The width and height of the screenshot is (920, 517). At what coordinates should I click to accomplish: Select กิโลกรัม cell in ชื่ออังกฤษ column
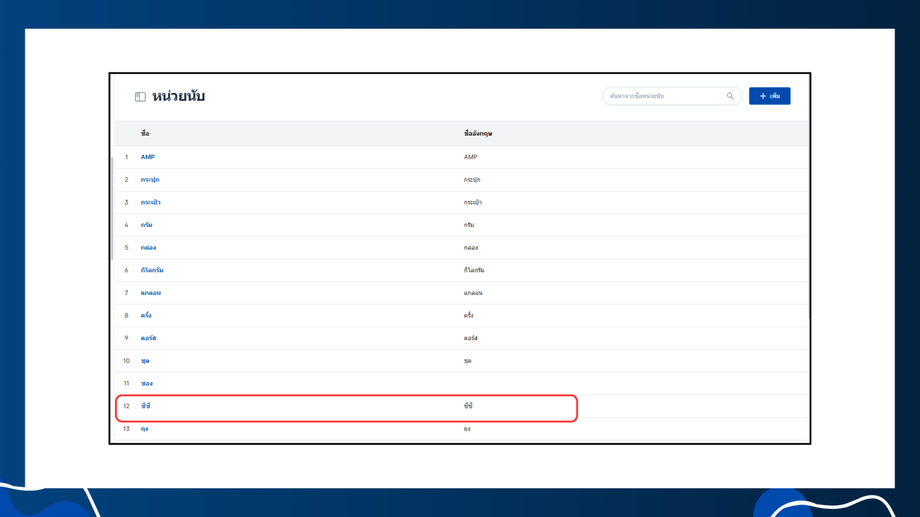[474, 270]
